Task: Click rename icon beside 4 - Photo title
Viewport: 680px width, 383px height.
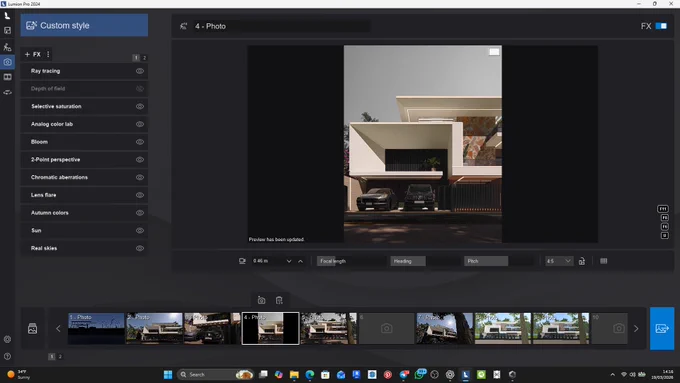Action: [x=183, y=26]
